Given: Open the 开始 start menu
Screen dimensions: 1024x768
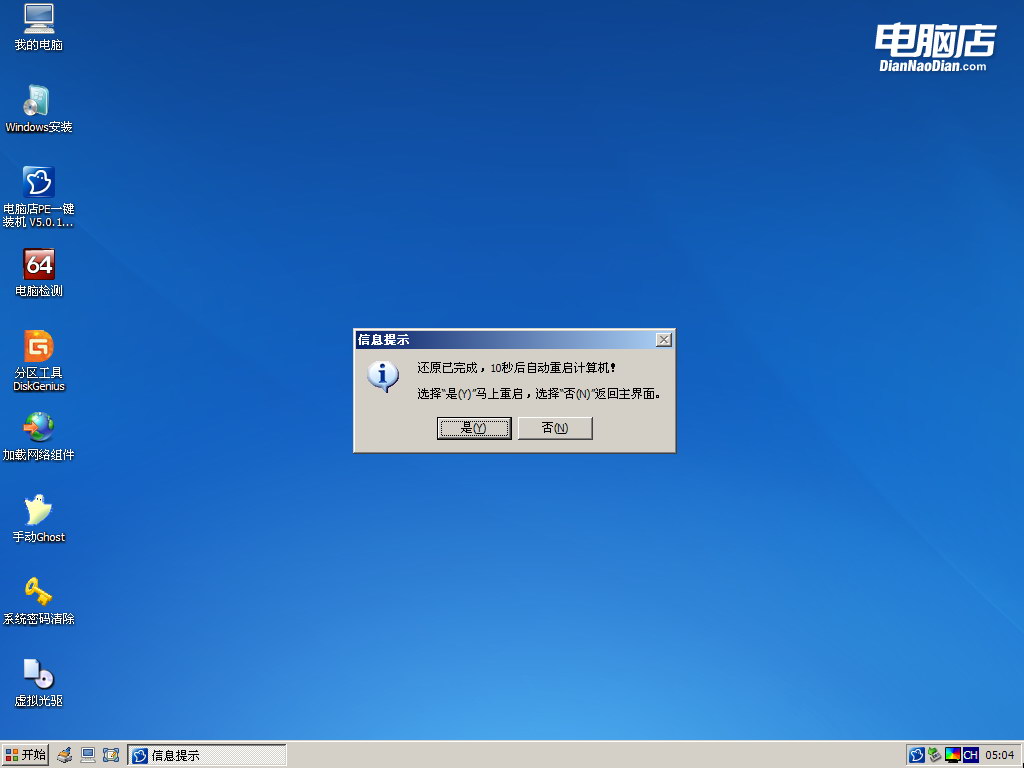Looking at the screenshot, I should tap(26, 755).
